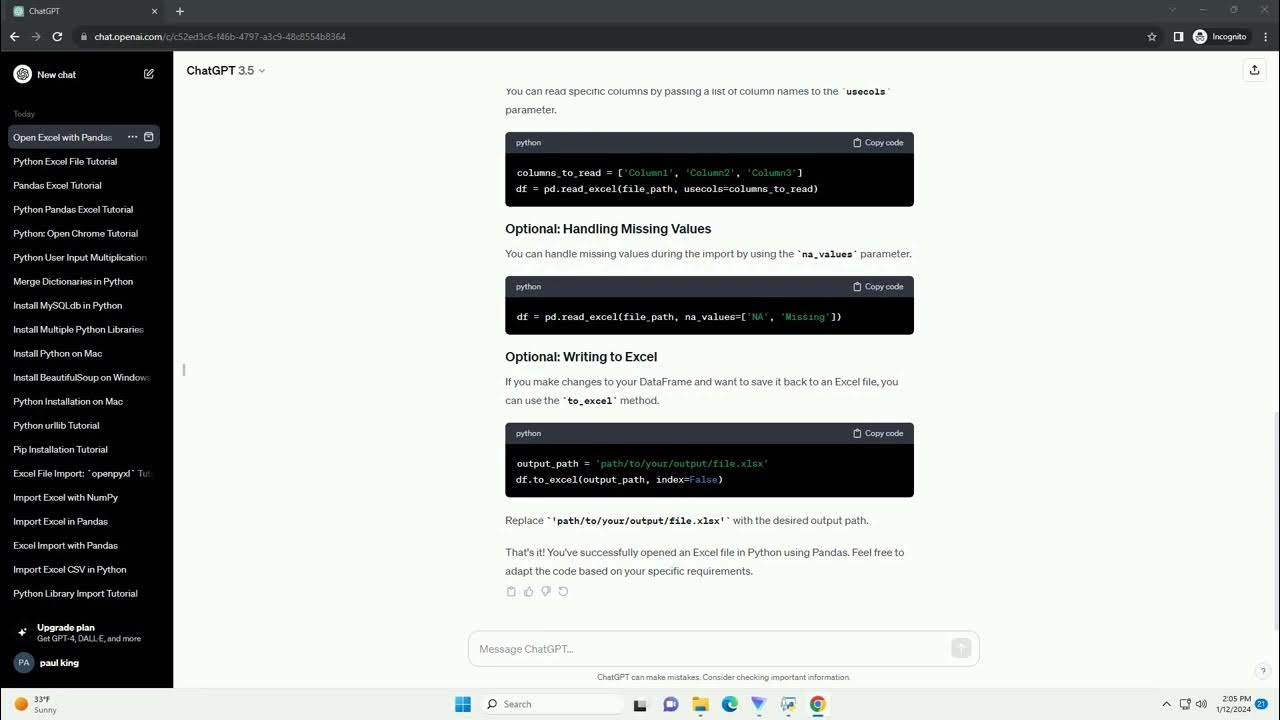Open the Chrome three-dot menu

coord(1265,36)
